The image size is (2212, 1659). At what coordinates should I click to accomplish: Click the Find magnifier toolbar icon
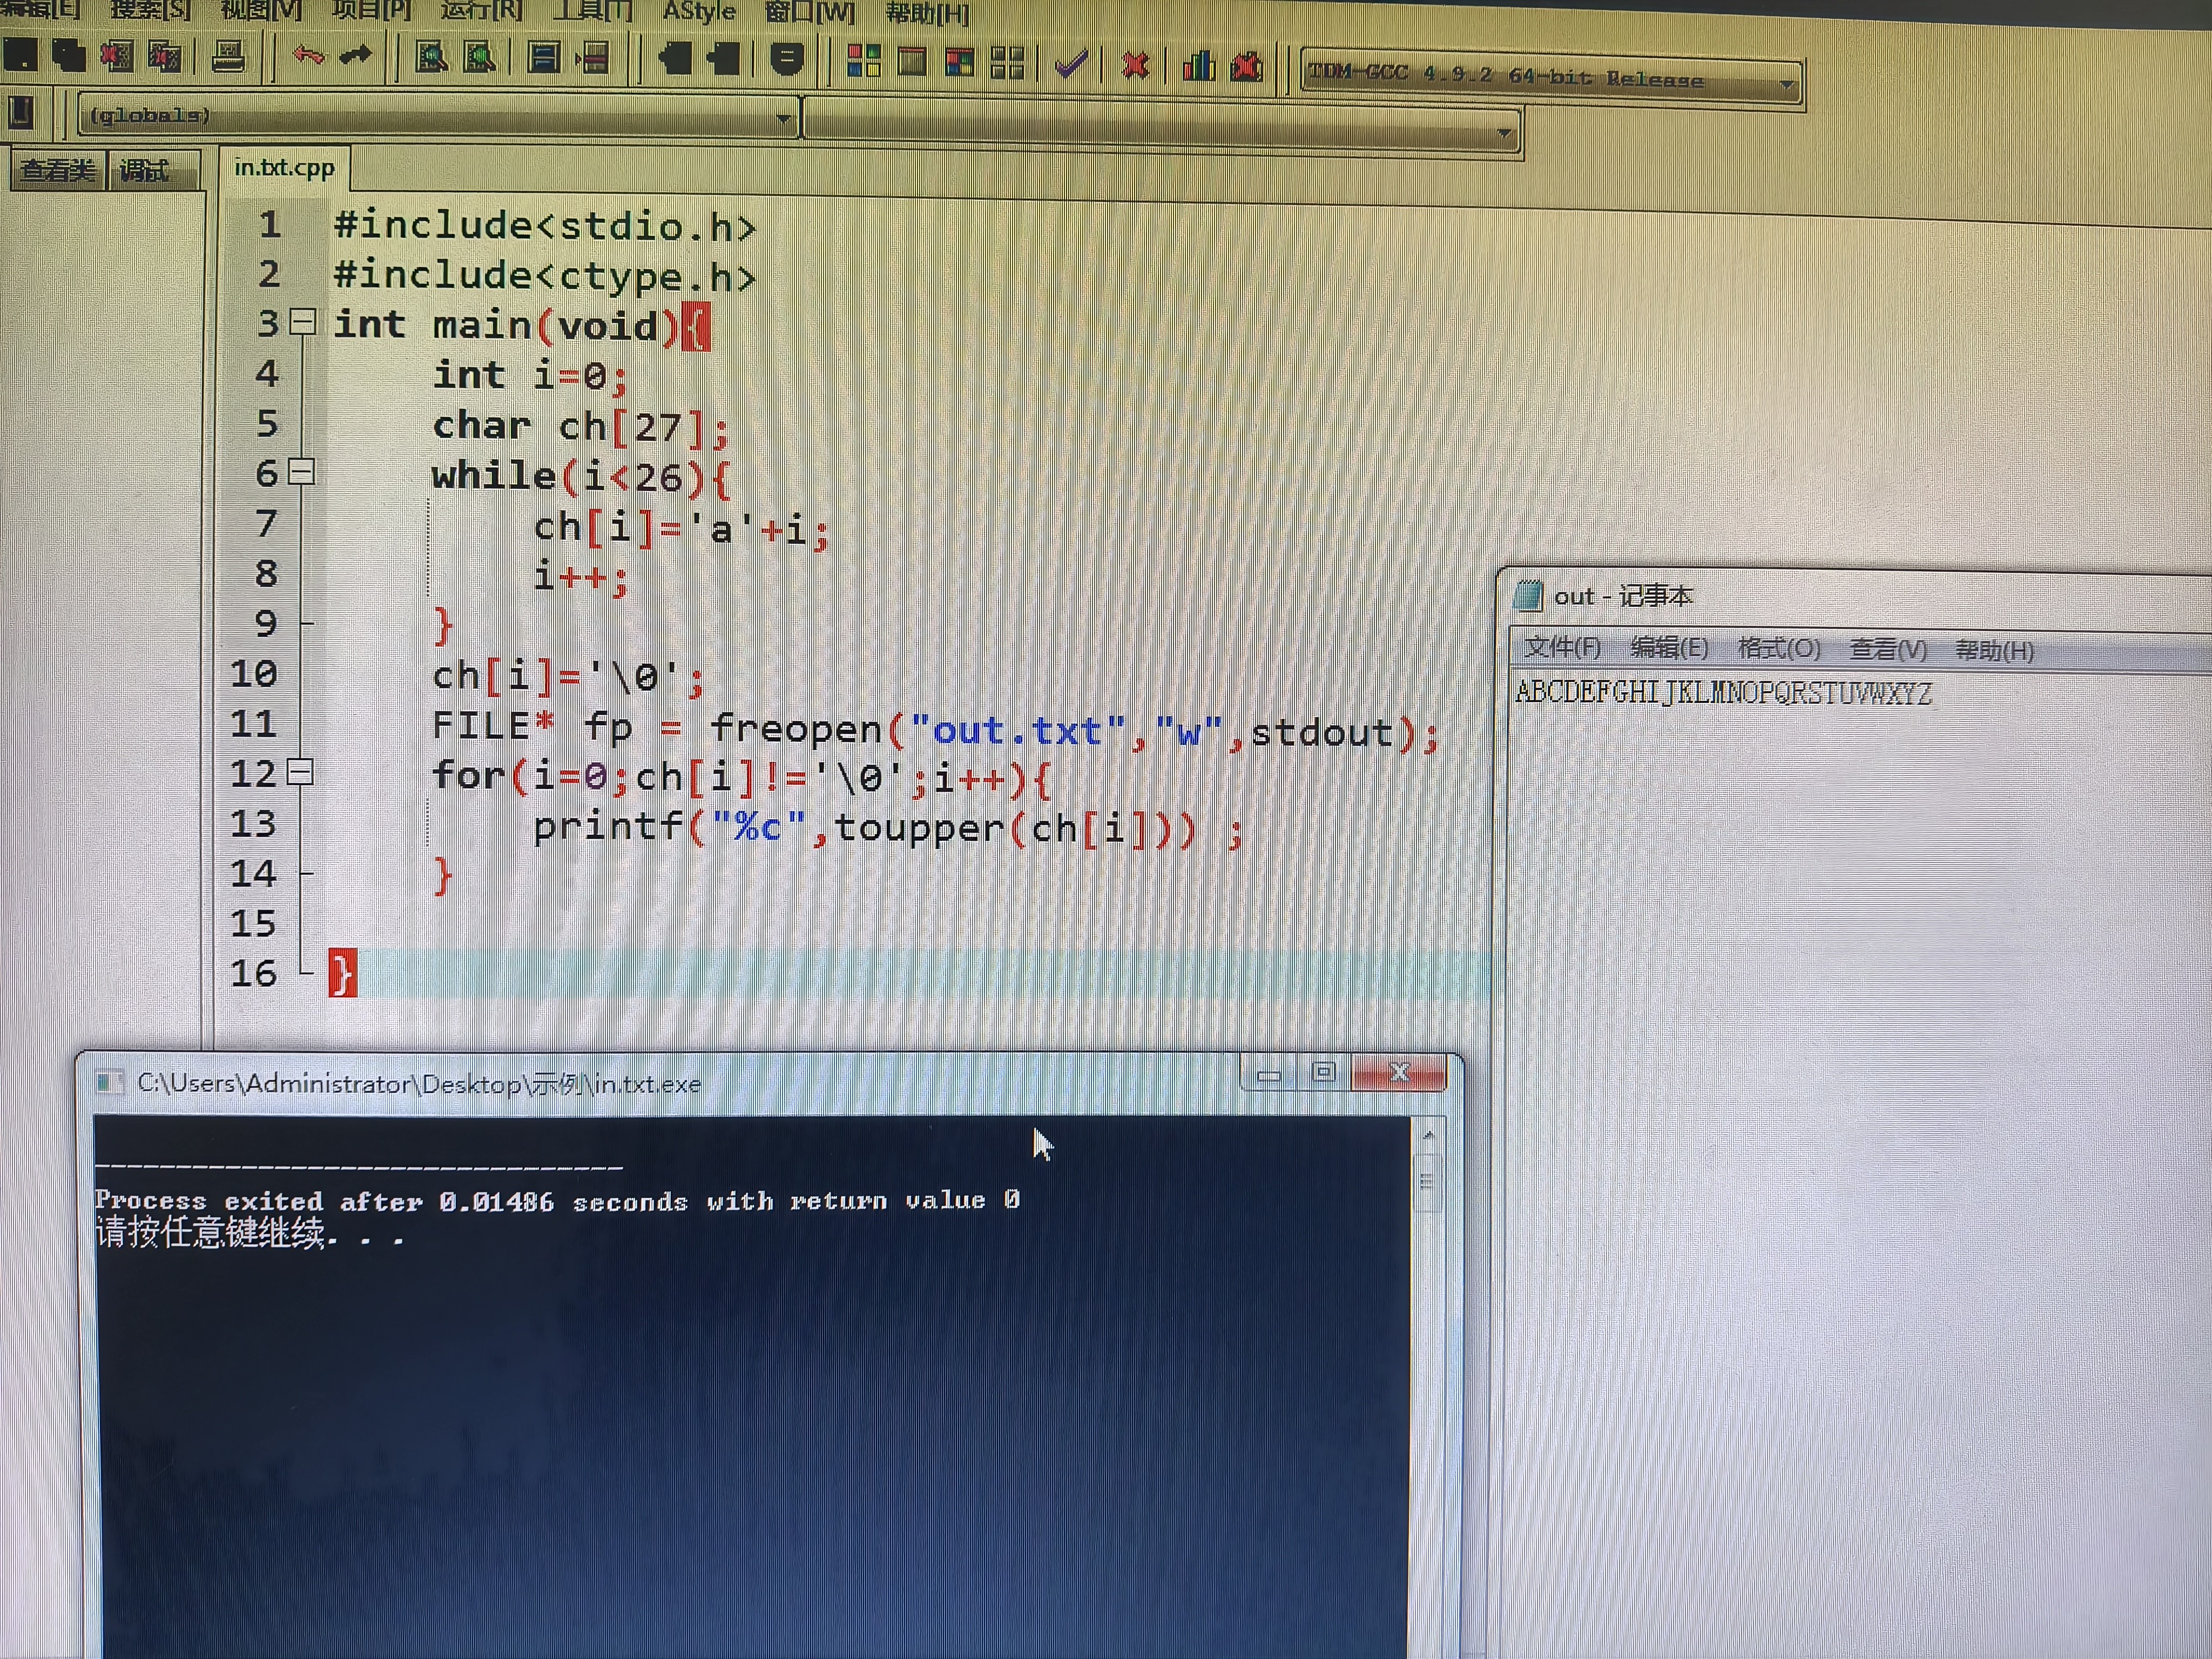point(431,58)
